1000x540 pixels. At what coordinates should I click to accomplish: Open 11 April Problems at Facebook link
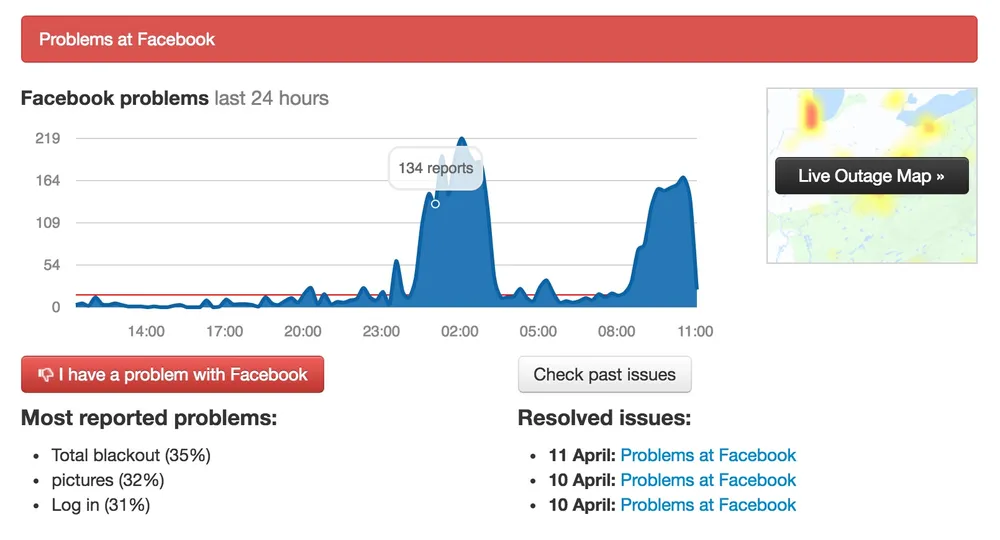[708, 455]
